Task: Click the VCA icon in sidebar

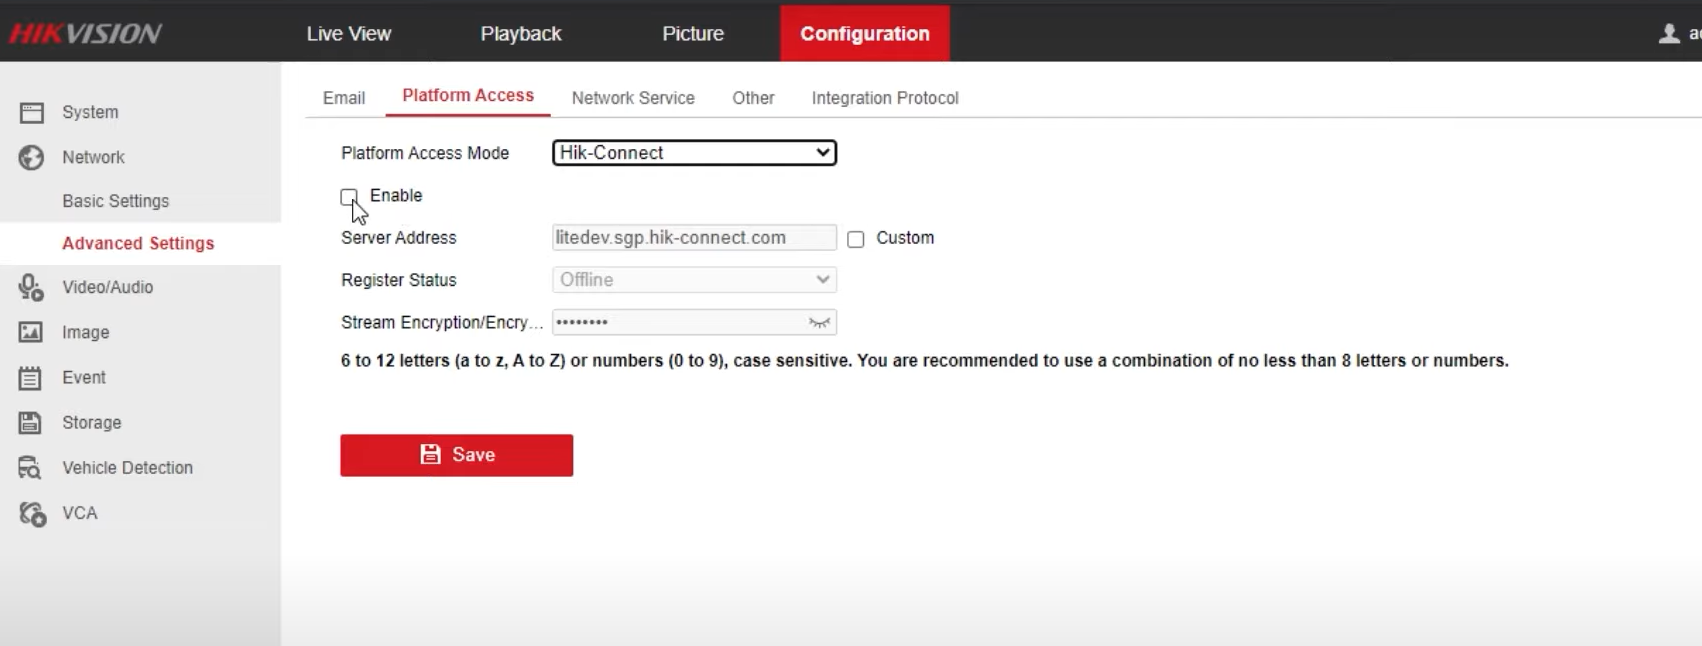Action: click(32, 514)
